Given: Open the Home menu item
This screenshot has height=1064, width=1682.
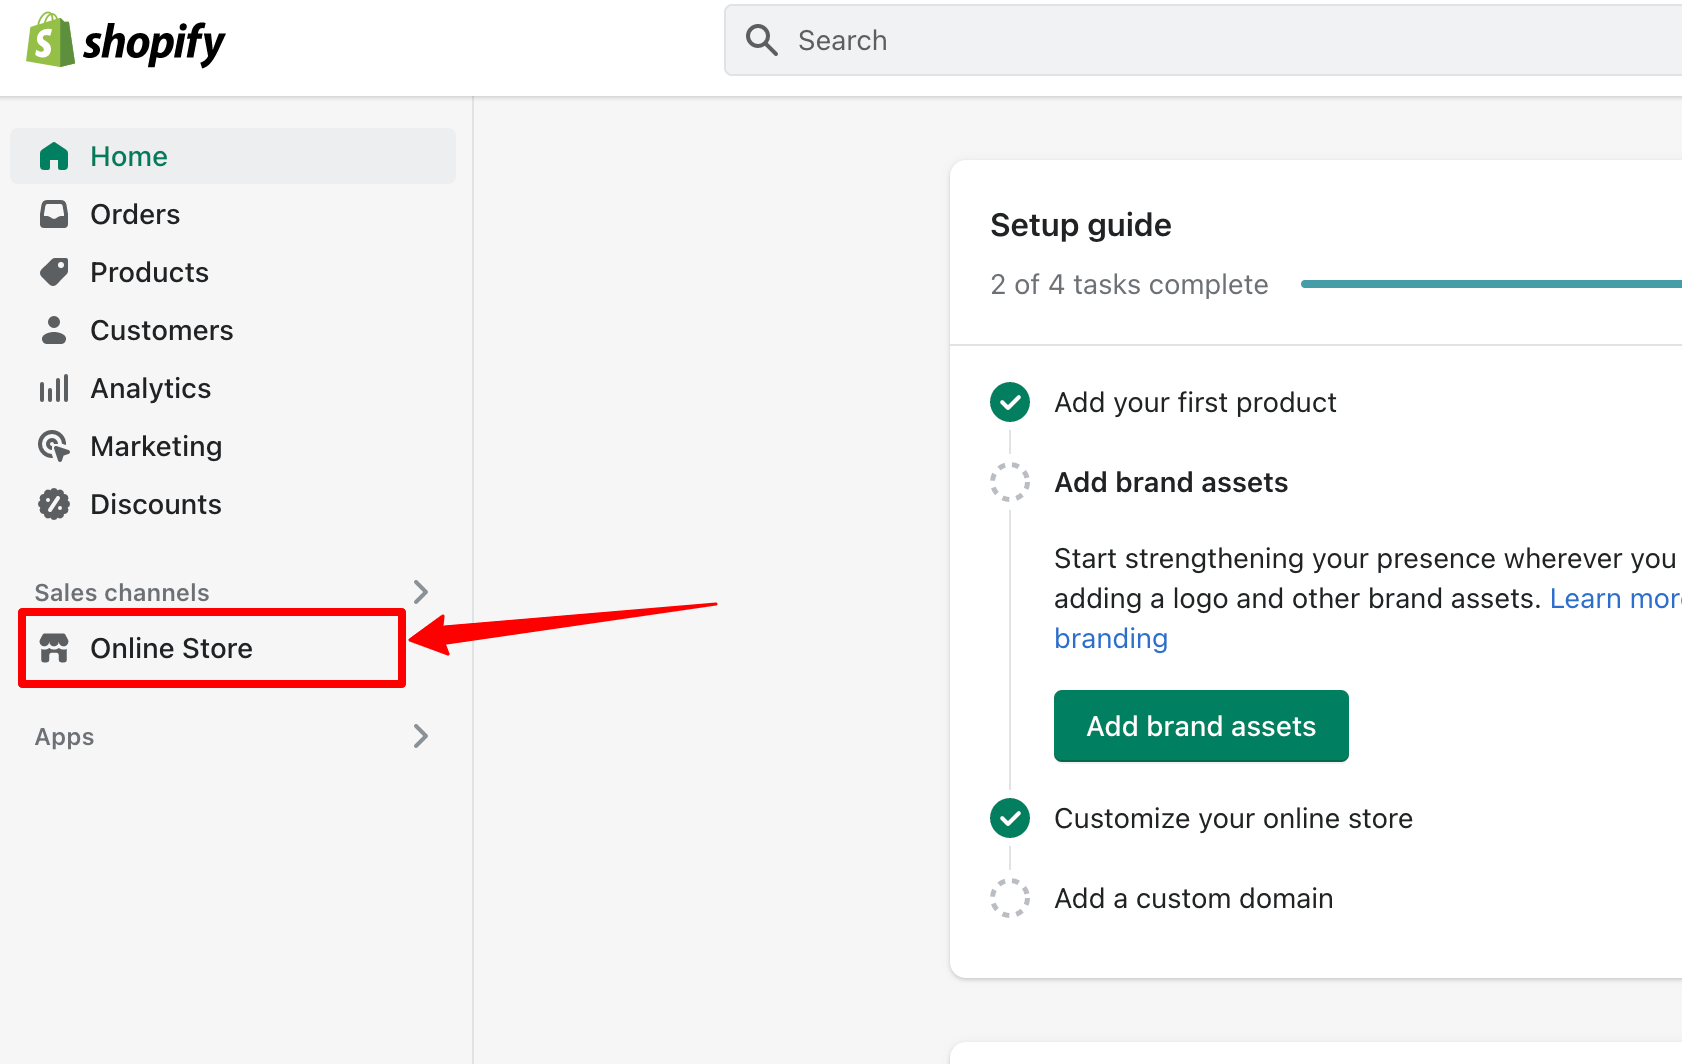Looking at the screenshot, I should tap(129, 156).
